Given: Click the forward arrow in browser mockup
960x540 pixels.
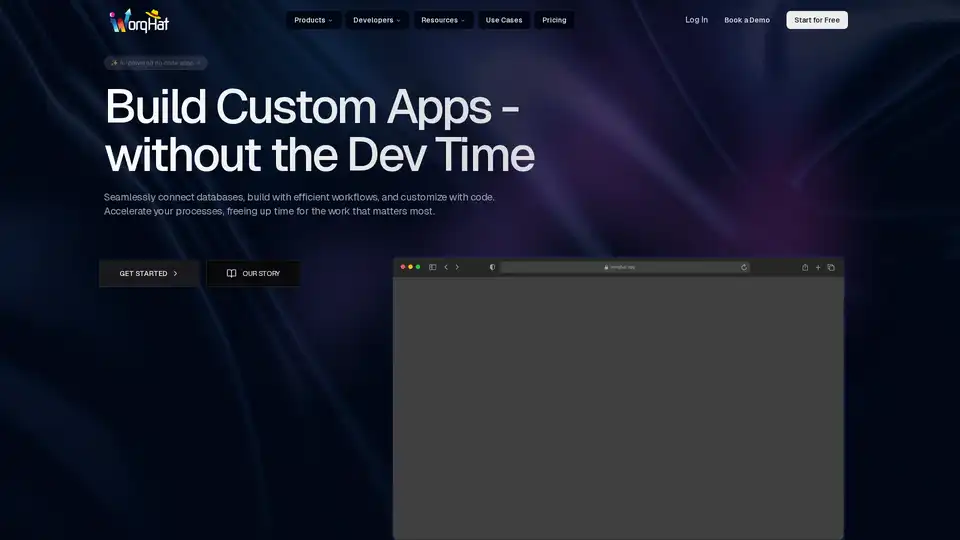Looking at the screenshot, I should click(457, 267).
